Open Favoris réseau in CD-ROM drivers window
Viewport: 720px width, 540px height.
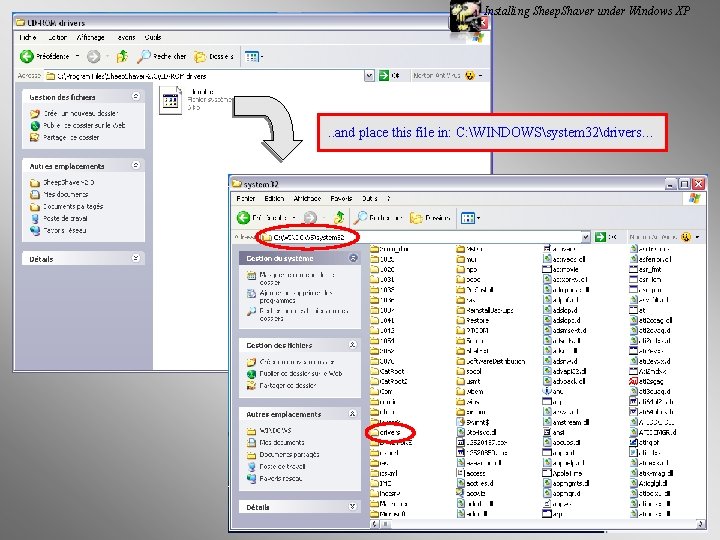pos(58,231)
